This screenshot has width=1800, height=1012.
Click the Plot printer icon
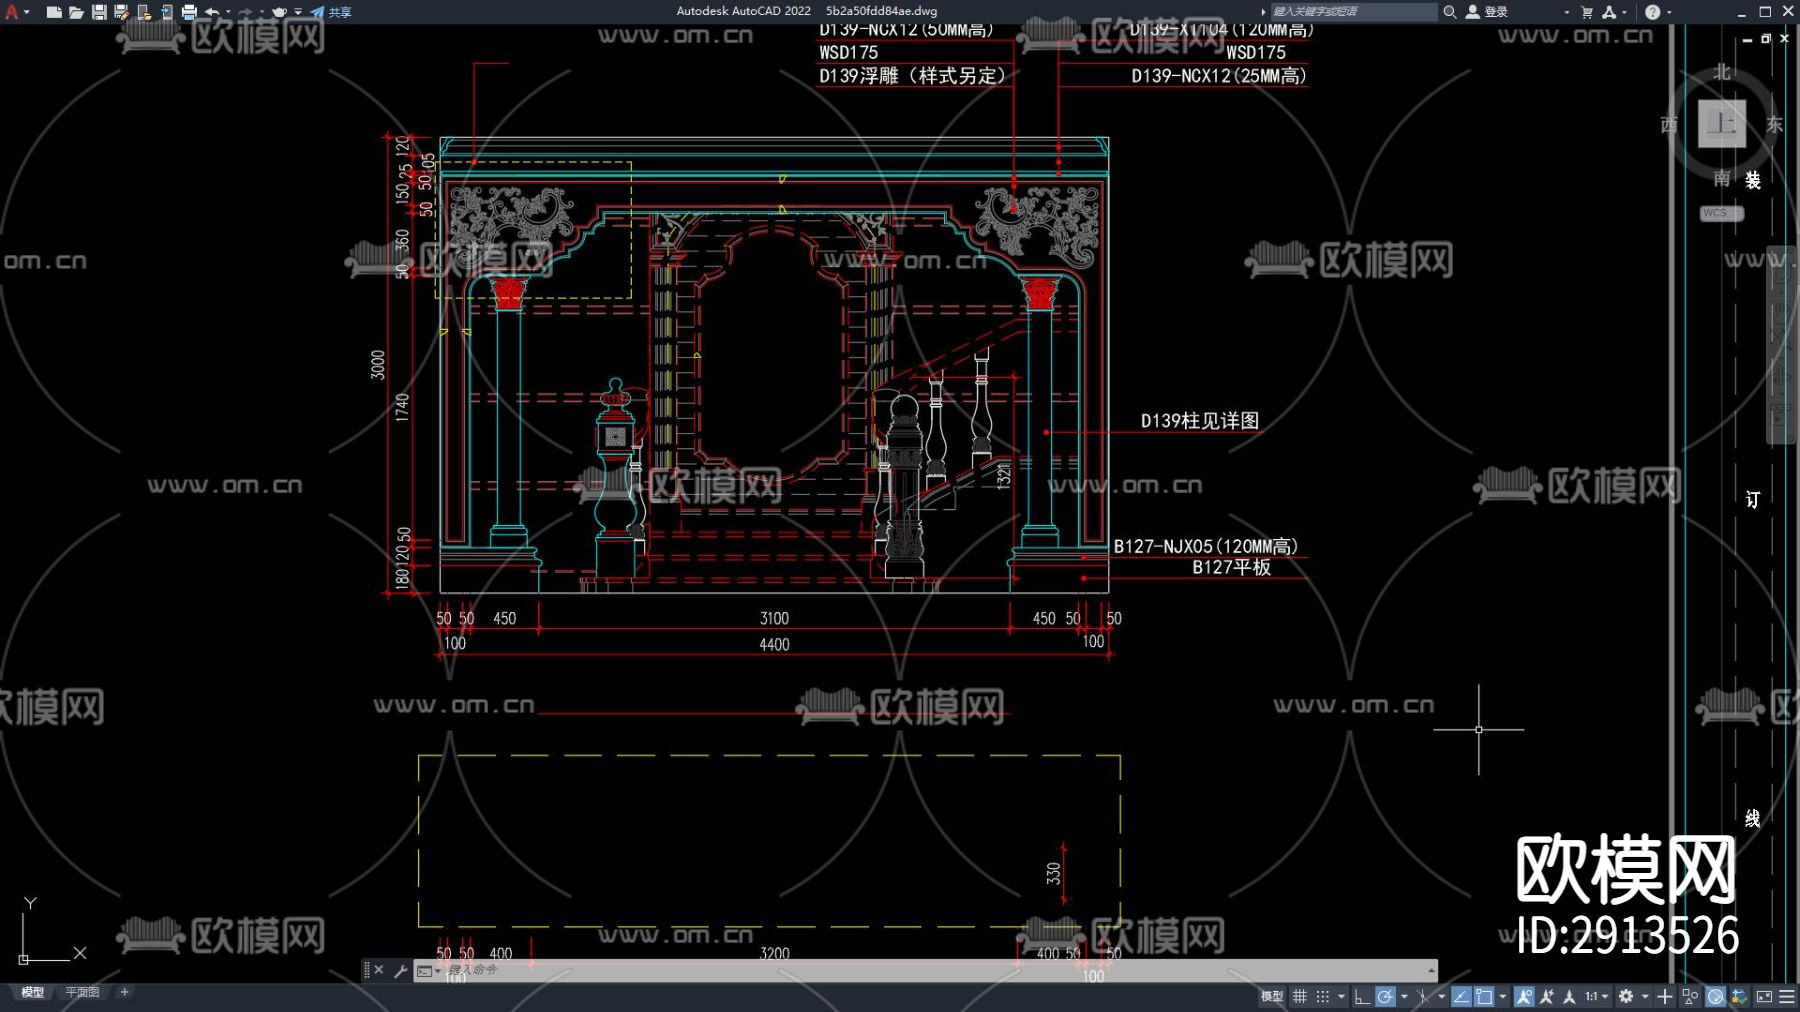point(189,12)
